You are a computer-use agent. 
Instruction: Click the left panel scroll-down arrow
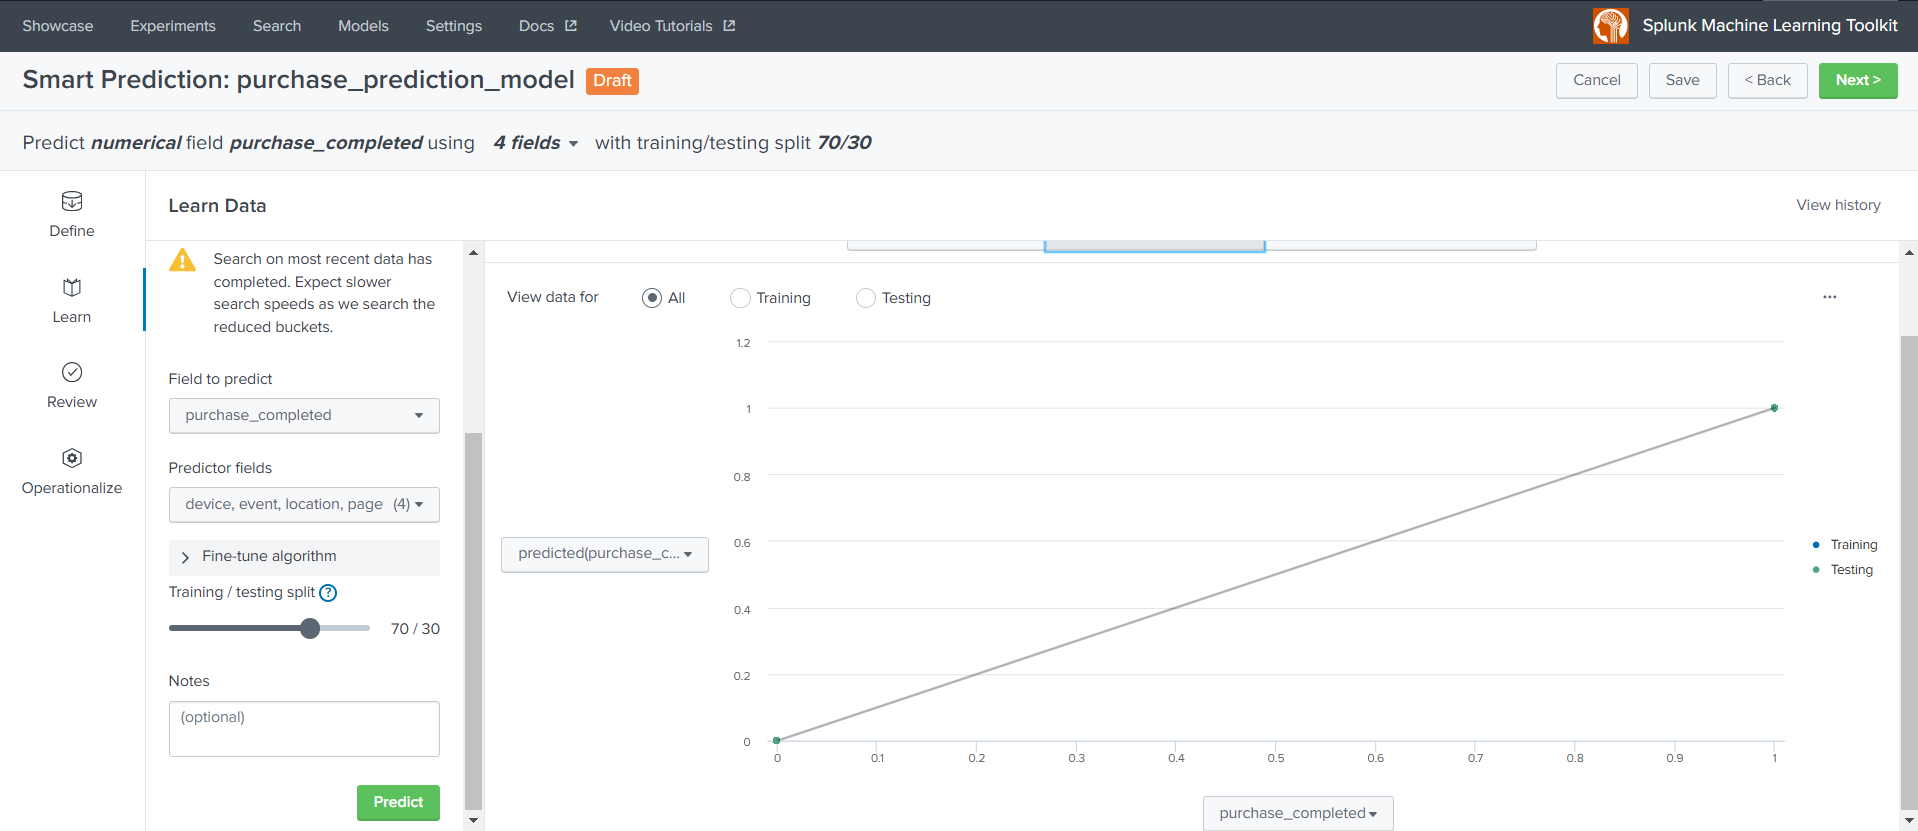tap(474, 821)
